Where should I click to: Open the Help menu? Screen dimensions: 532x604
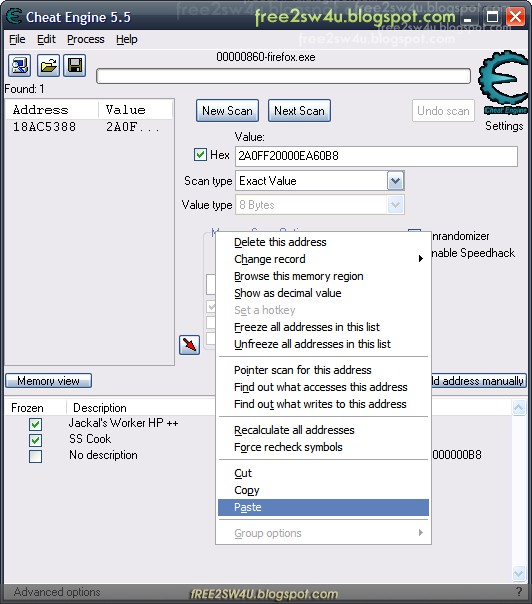coord(127,39)
